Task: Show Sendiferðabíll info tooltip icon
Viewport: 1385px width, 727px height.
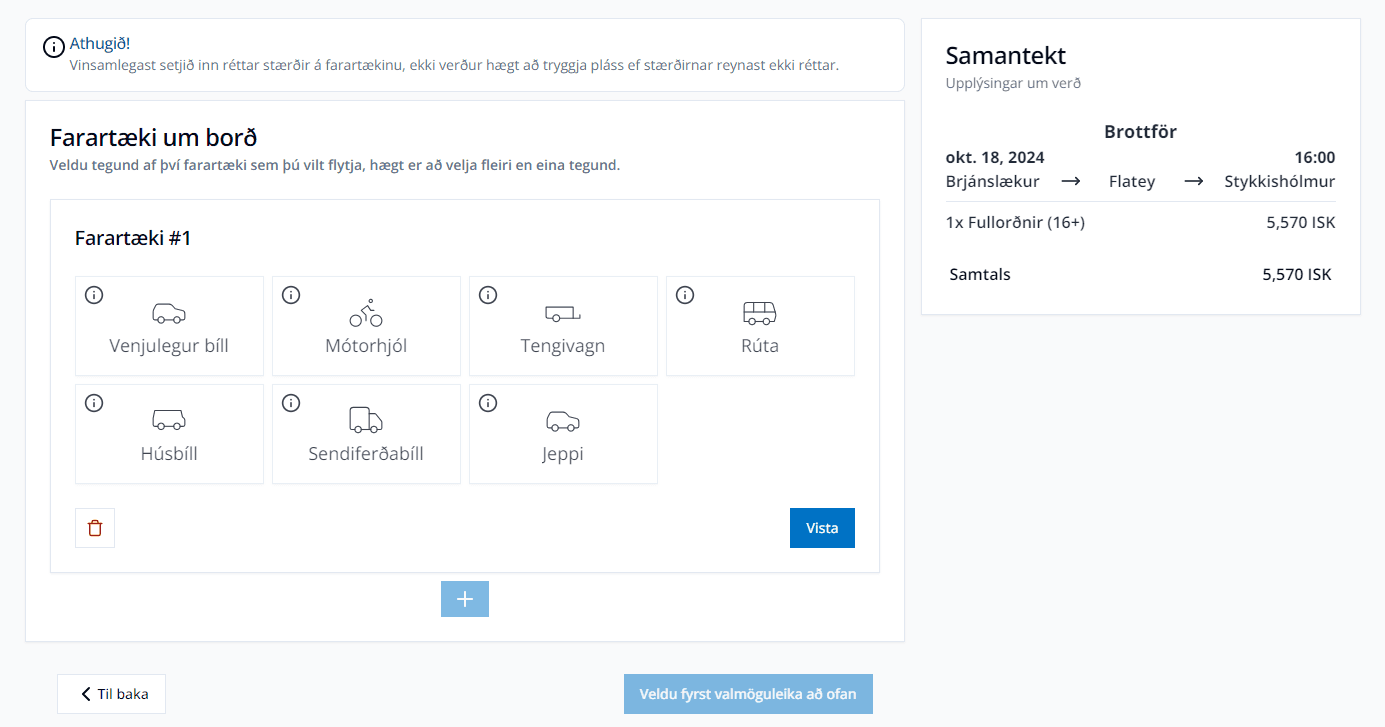Action: 291,403
